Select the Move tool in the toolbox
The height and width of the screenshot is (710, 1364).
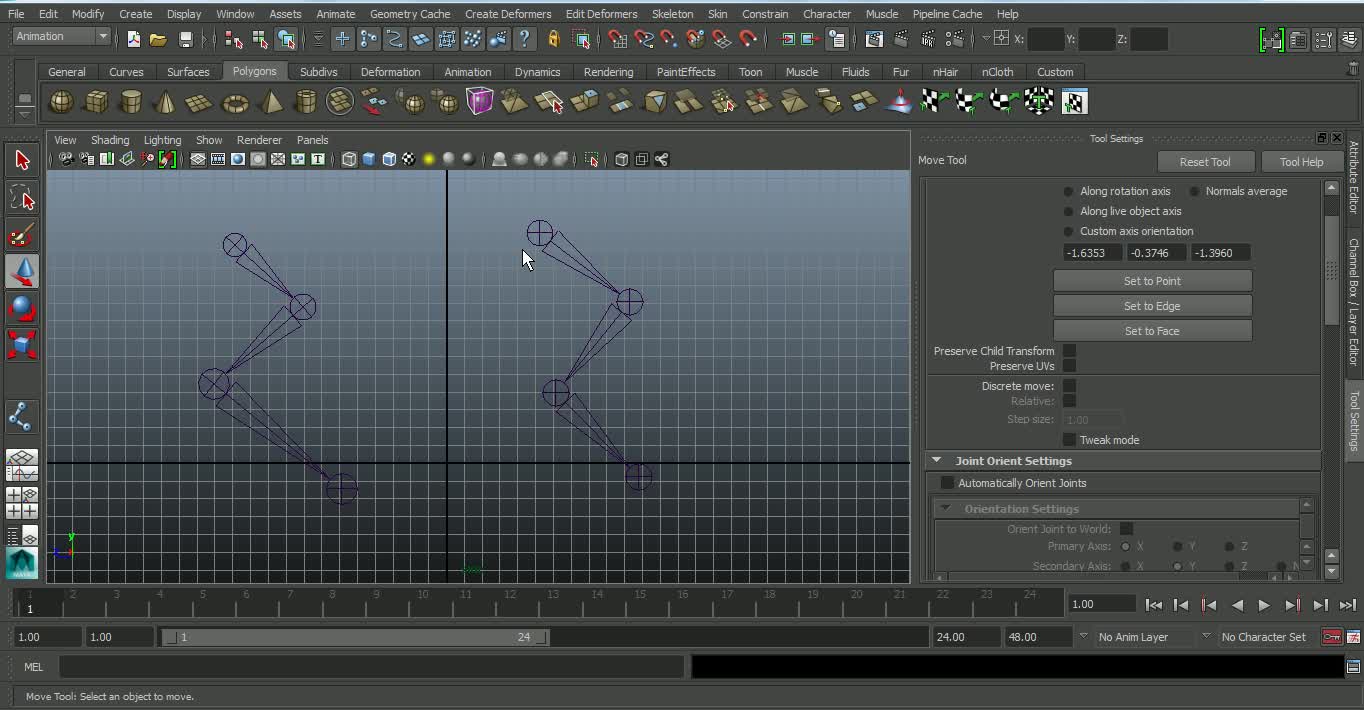[22, 272]
